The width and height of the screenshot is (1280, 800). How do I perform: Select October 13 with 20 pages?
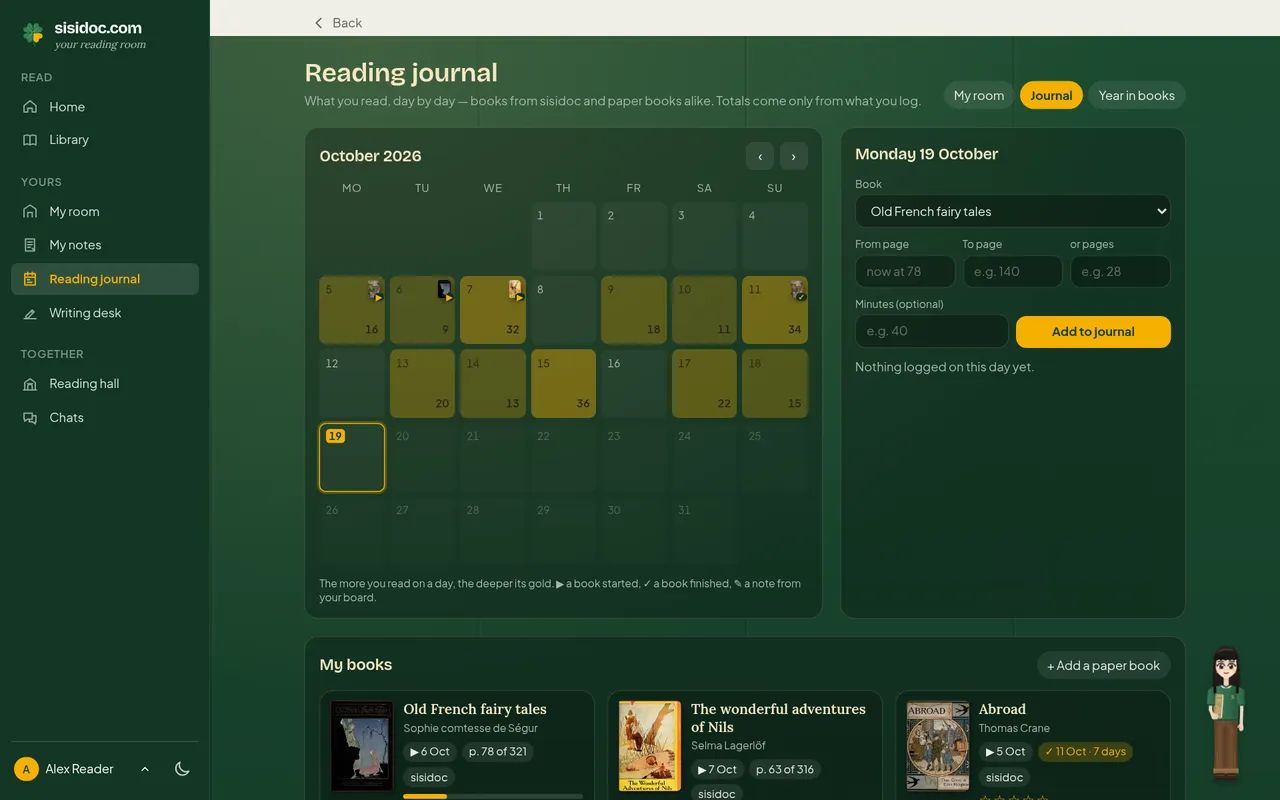[422, 383]
